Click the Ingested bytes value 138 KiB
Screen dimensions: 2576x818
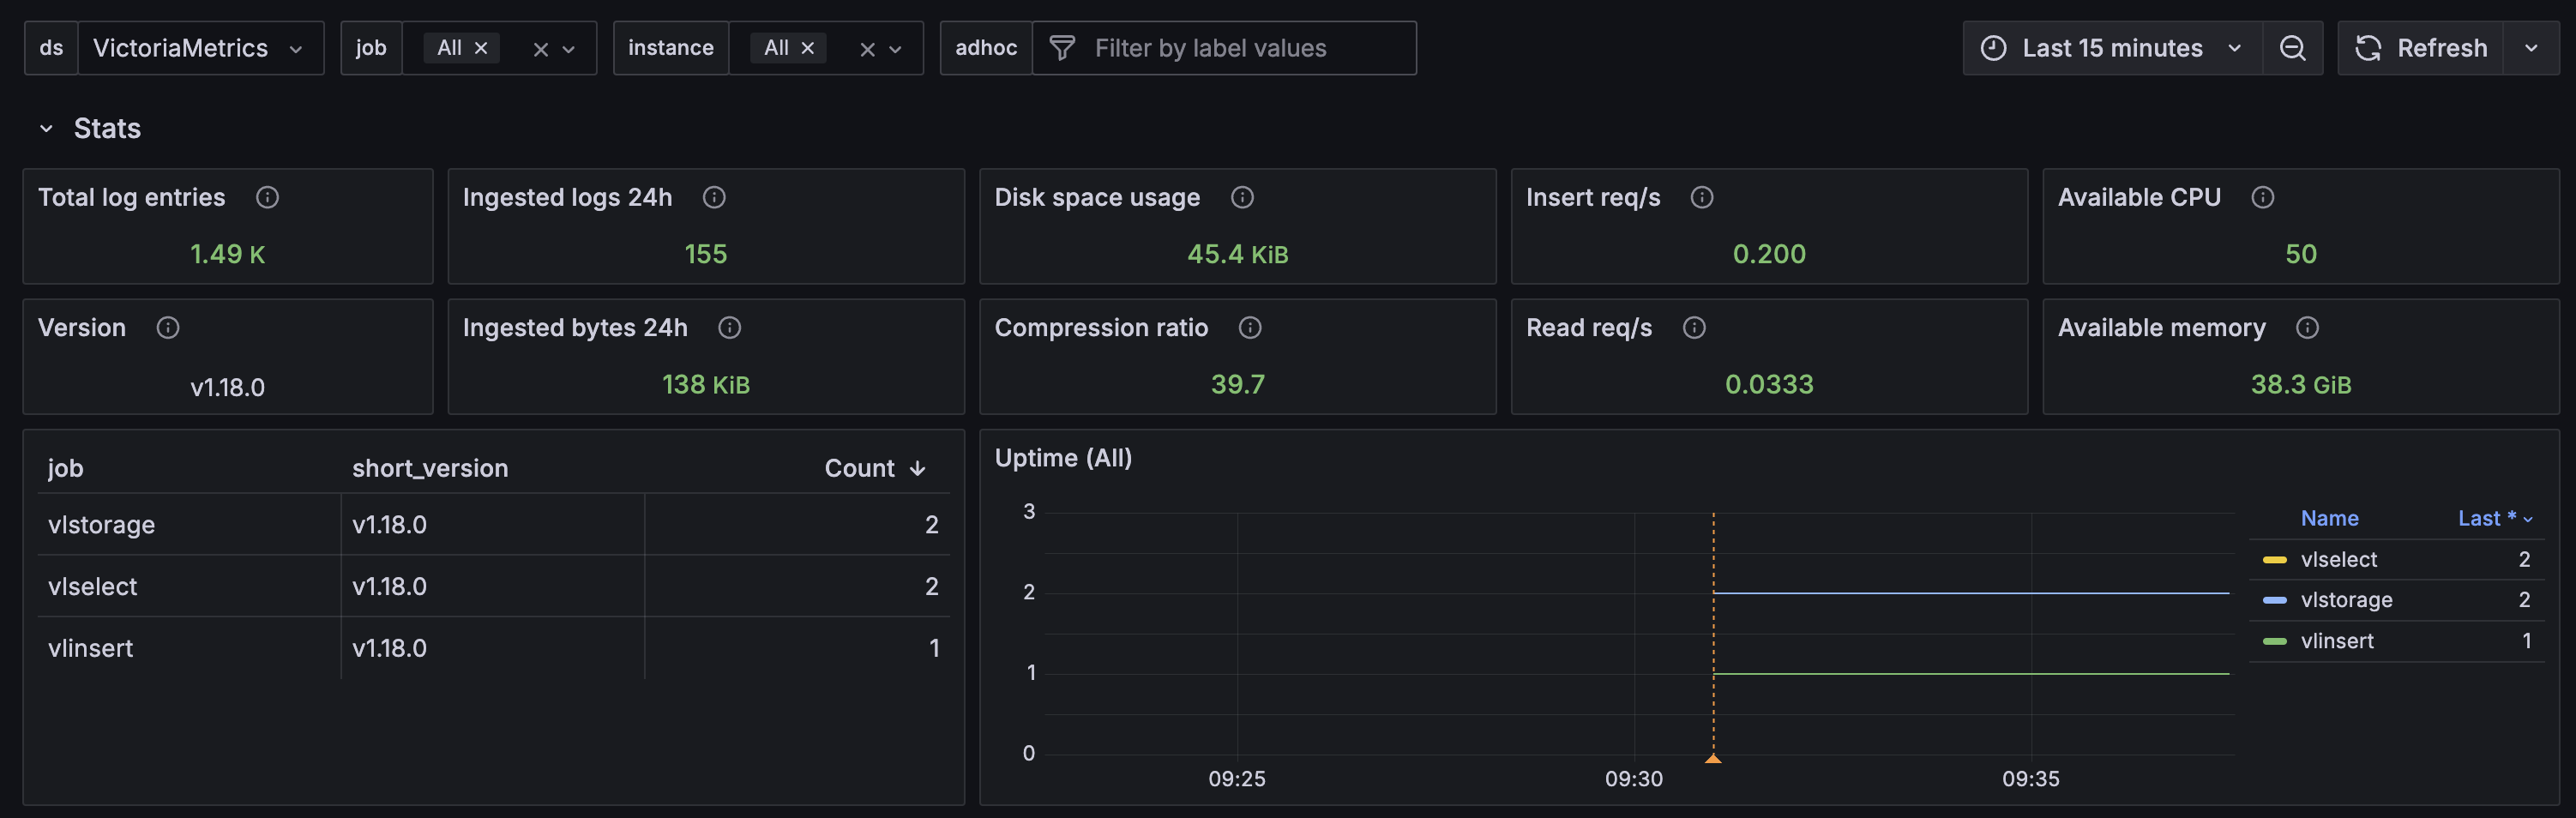tap(706, 384)
